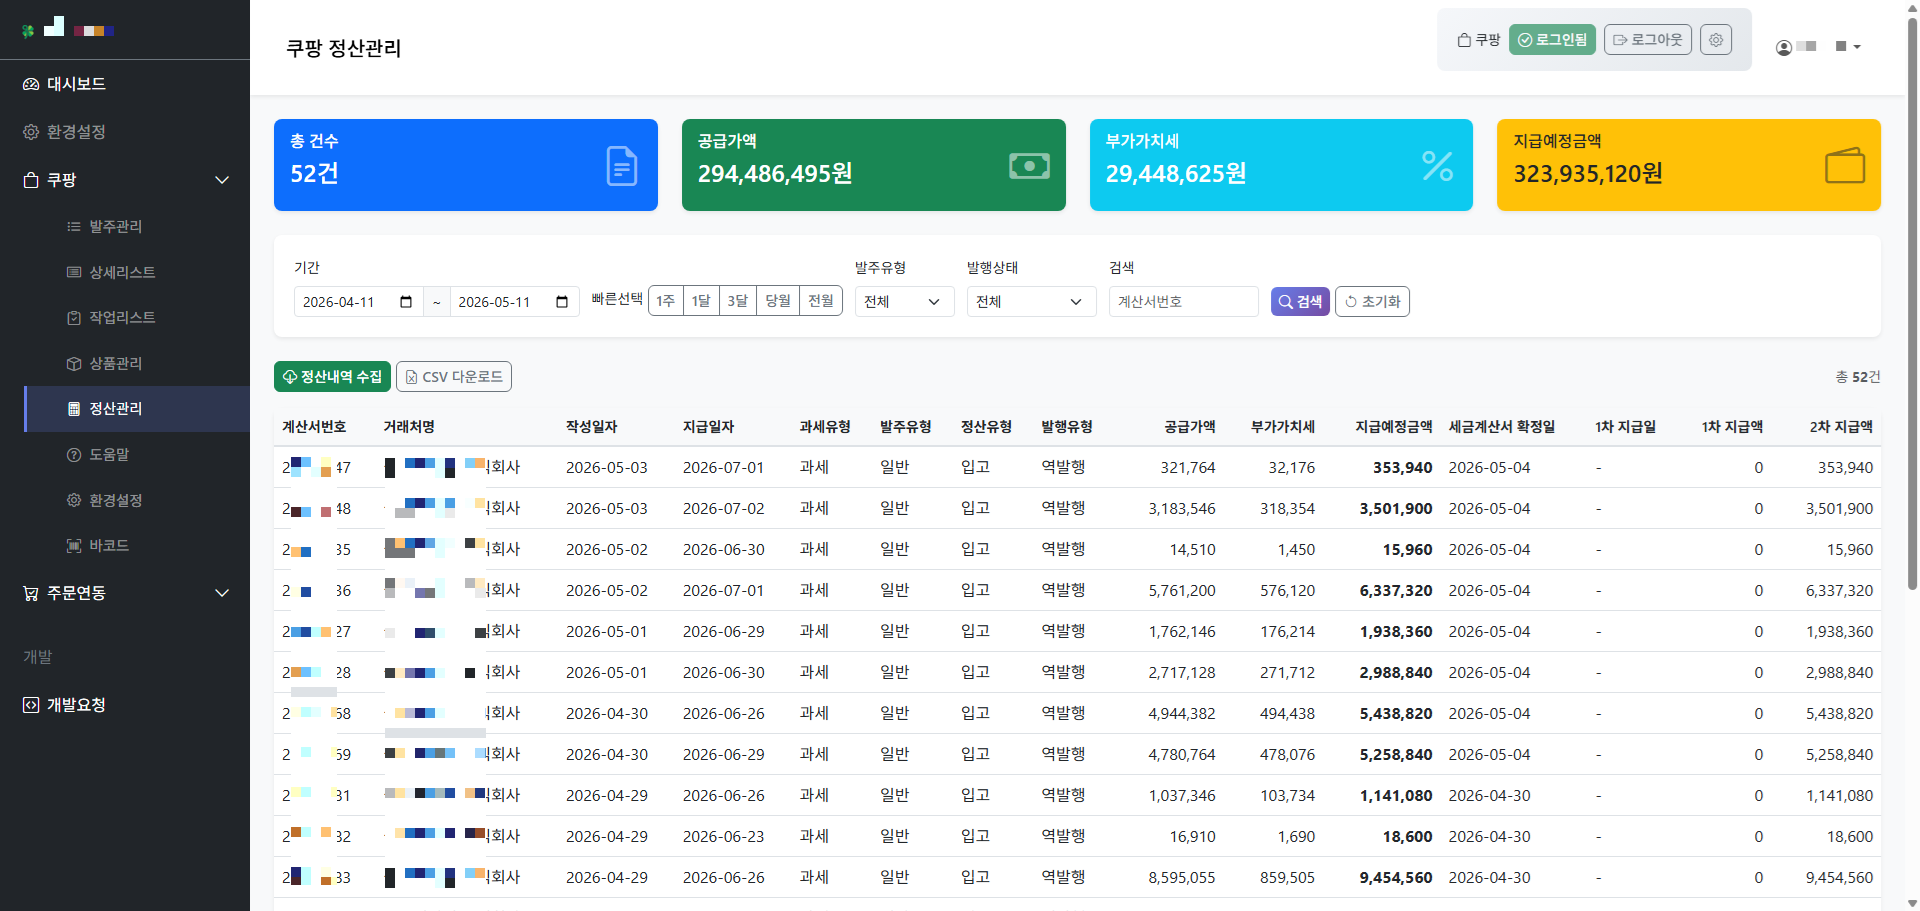Click the logo at sidebar top

pyautogui.click(x=68, y=28)
